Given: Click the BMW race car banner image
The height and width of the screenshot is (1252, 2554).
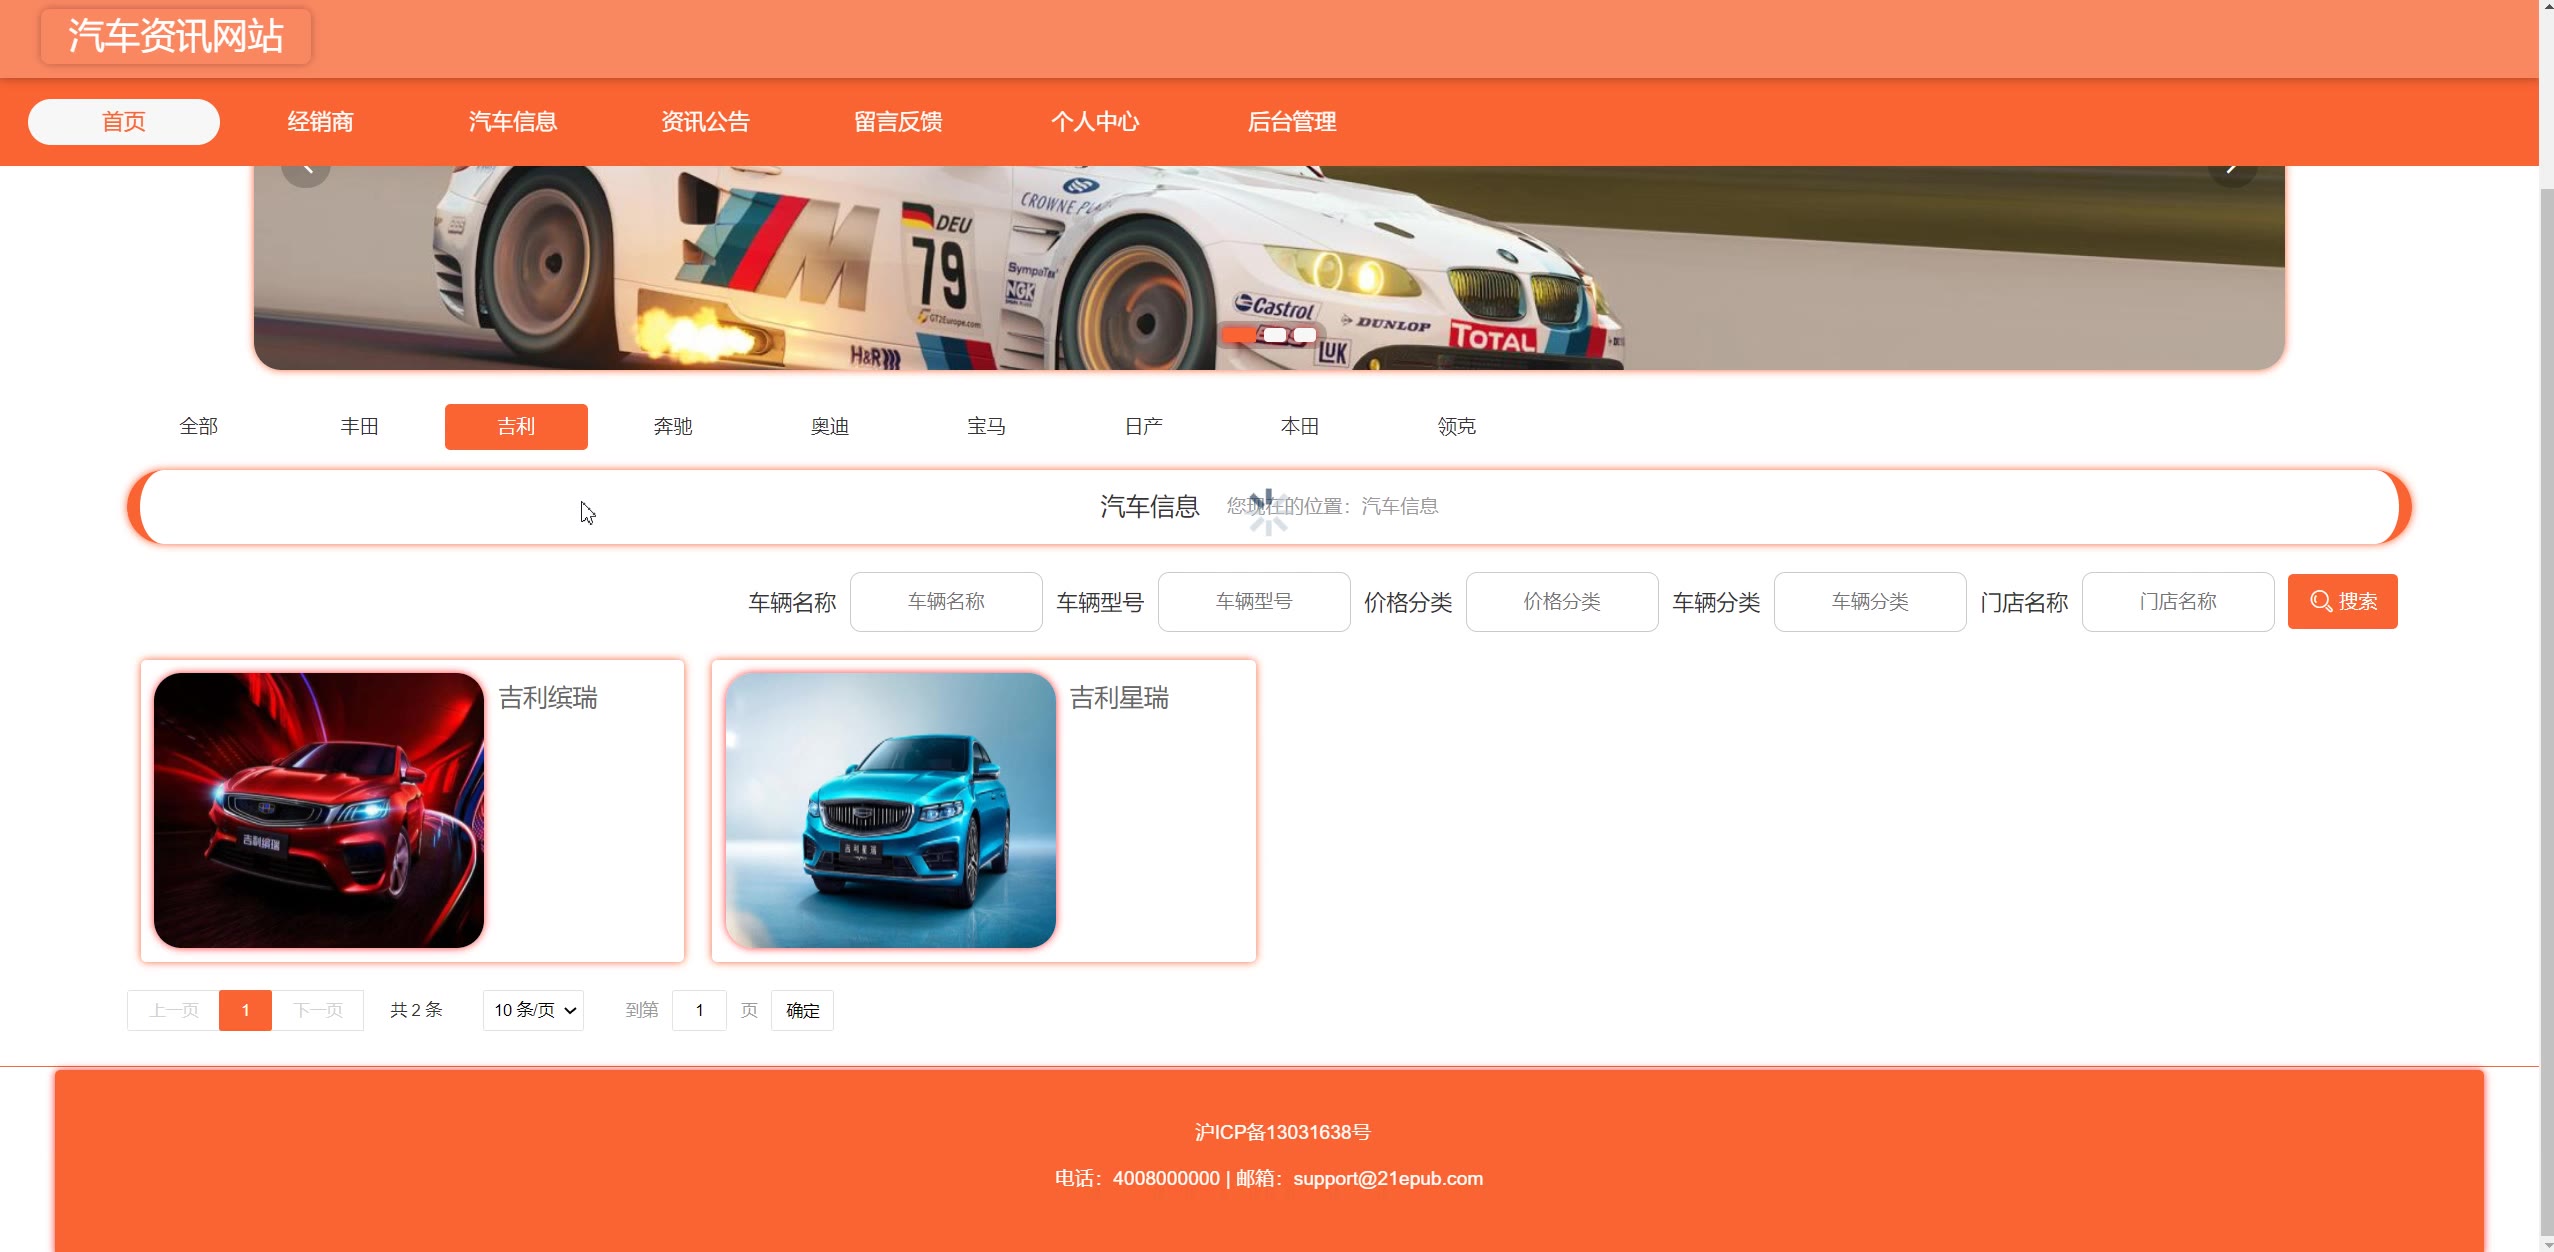Looking at the screenshot, I should 1269,268.
